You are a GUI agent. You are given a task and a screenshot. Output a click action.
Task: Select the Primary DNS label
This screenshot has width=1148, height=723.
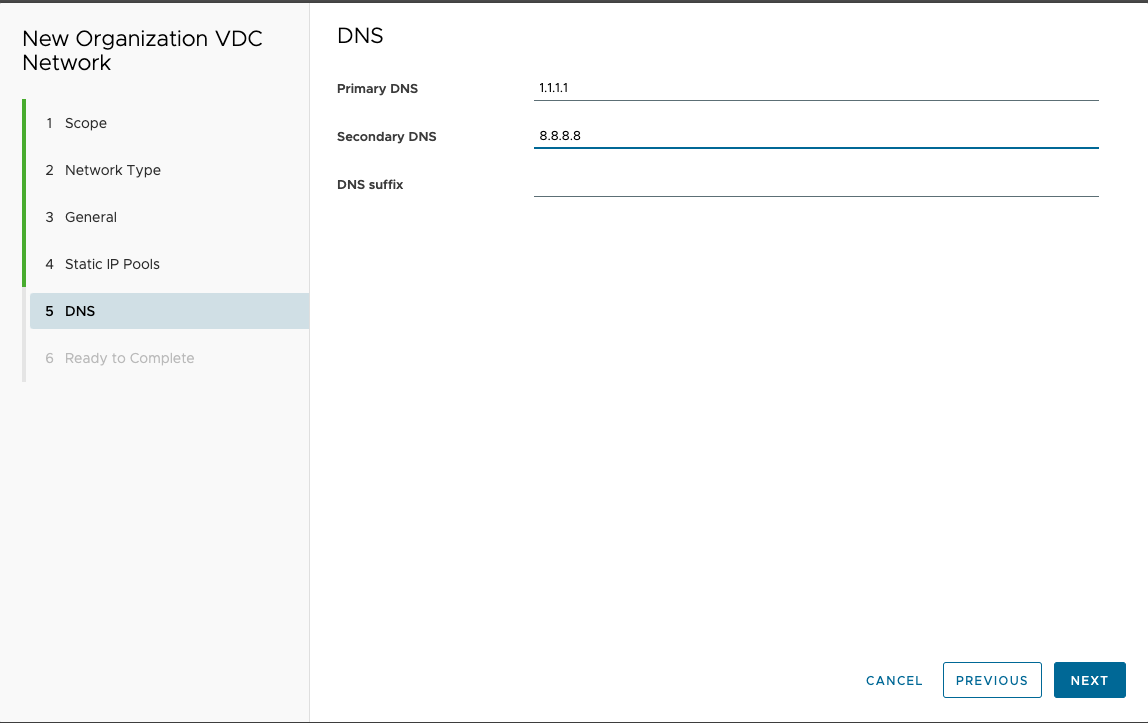pyautogui.click(x=377, y=89)
